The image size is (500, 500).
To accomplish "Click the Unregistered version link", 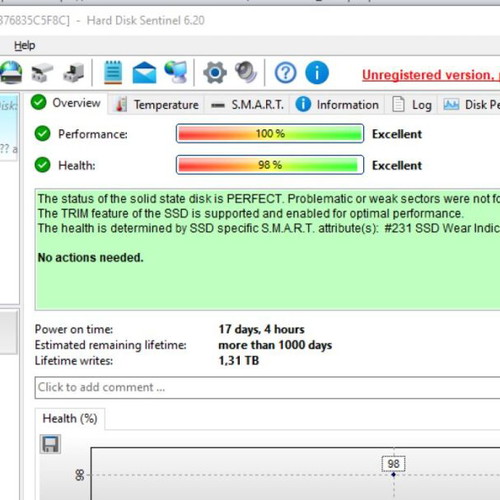I will point(431,75).
